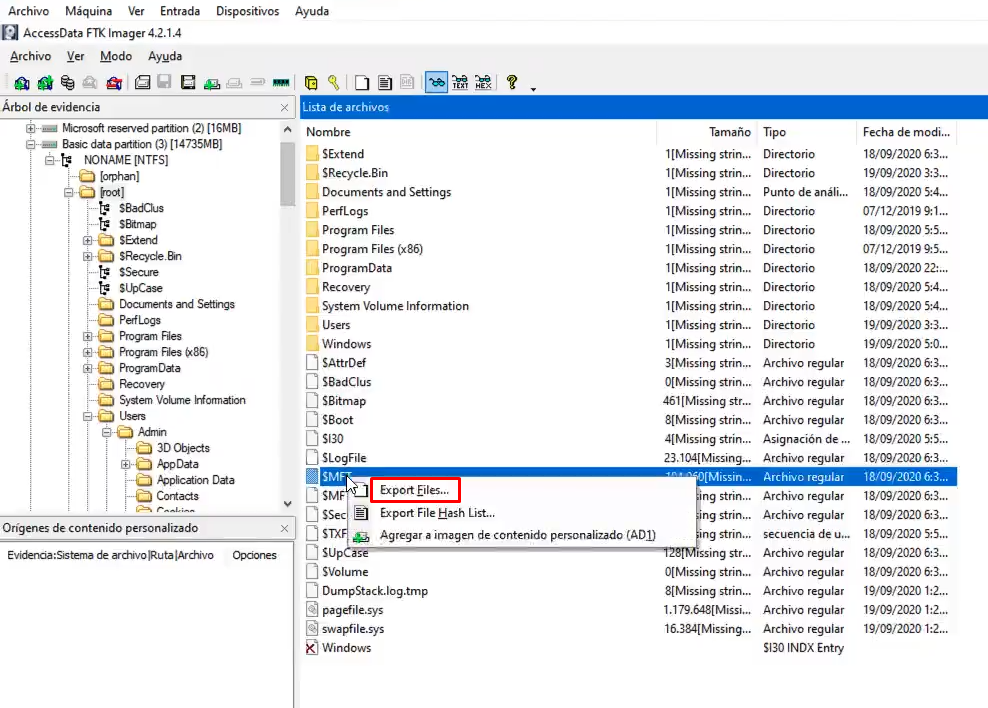This screenshot has height=708, width=988.
Task: Sort file list by Tipo column
Action: 807,132
